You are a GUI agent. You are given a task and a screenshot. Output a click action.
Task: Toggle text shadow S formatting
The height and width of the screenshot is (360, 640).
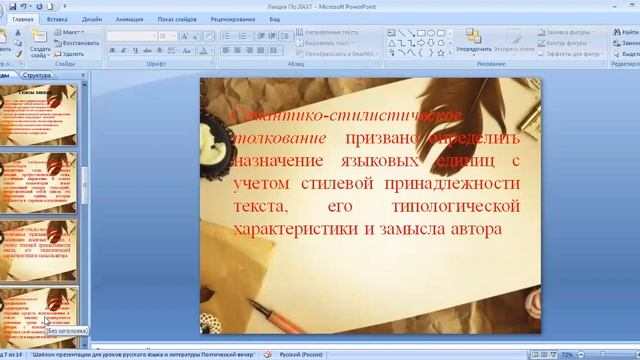160,51
